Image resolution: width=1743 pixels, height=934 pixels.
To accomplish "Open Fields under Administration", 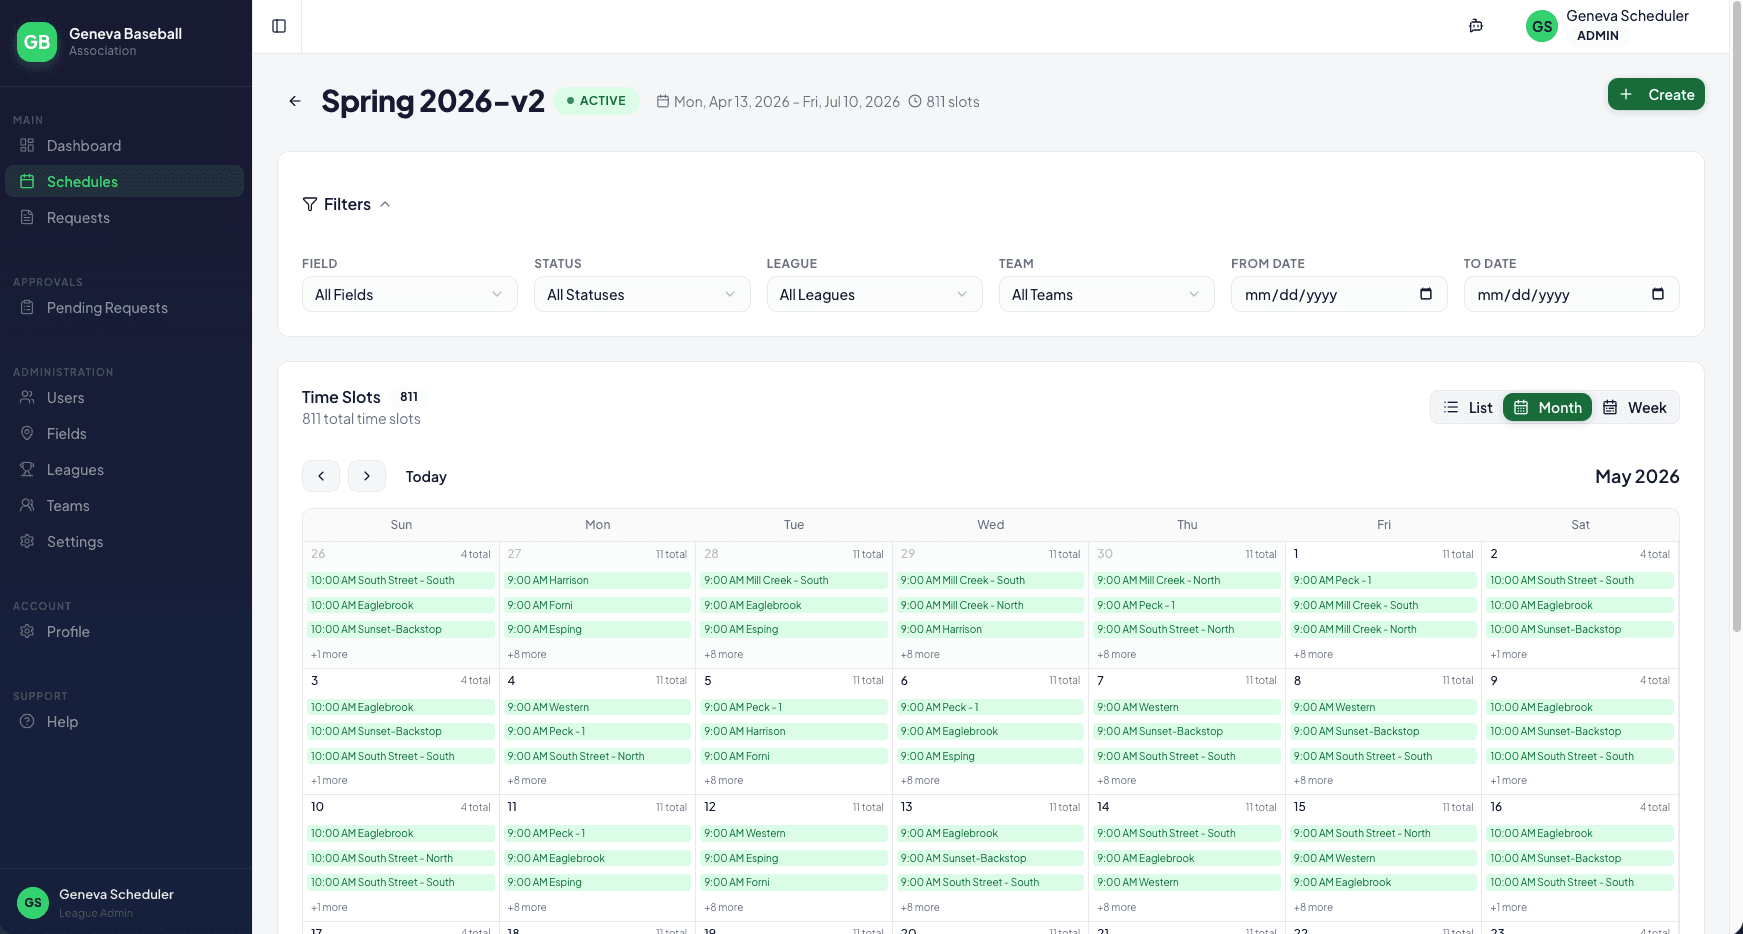I will 66,433.
